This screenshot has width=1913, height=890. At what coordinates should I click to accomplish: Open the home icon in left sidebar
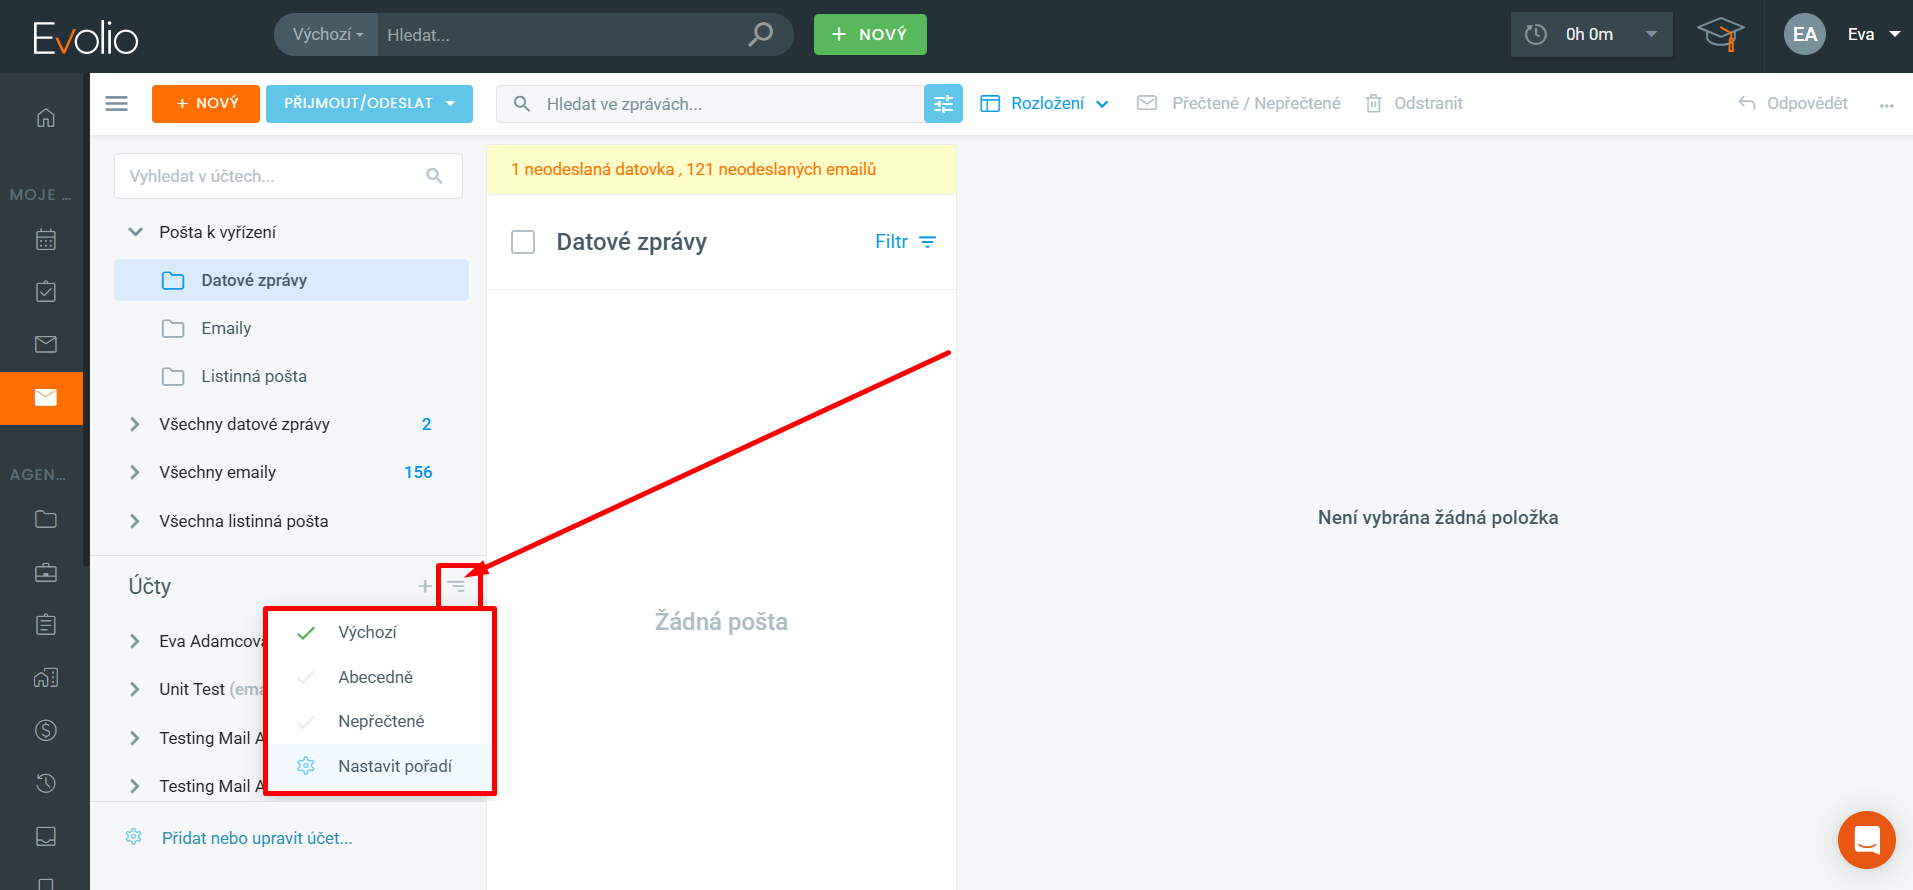tap(46, 118)
